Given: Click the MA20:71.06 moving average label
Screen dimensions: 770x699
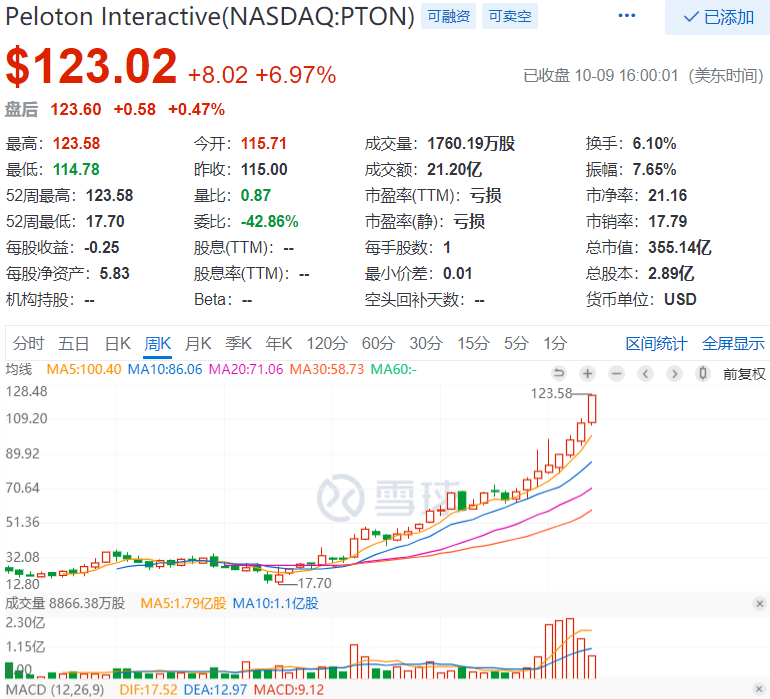Looking at the screenshot, I should pyautogui.click(x=246, y=369).
